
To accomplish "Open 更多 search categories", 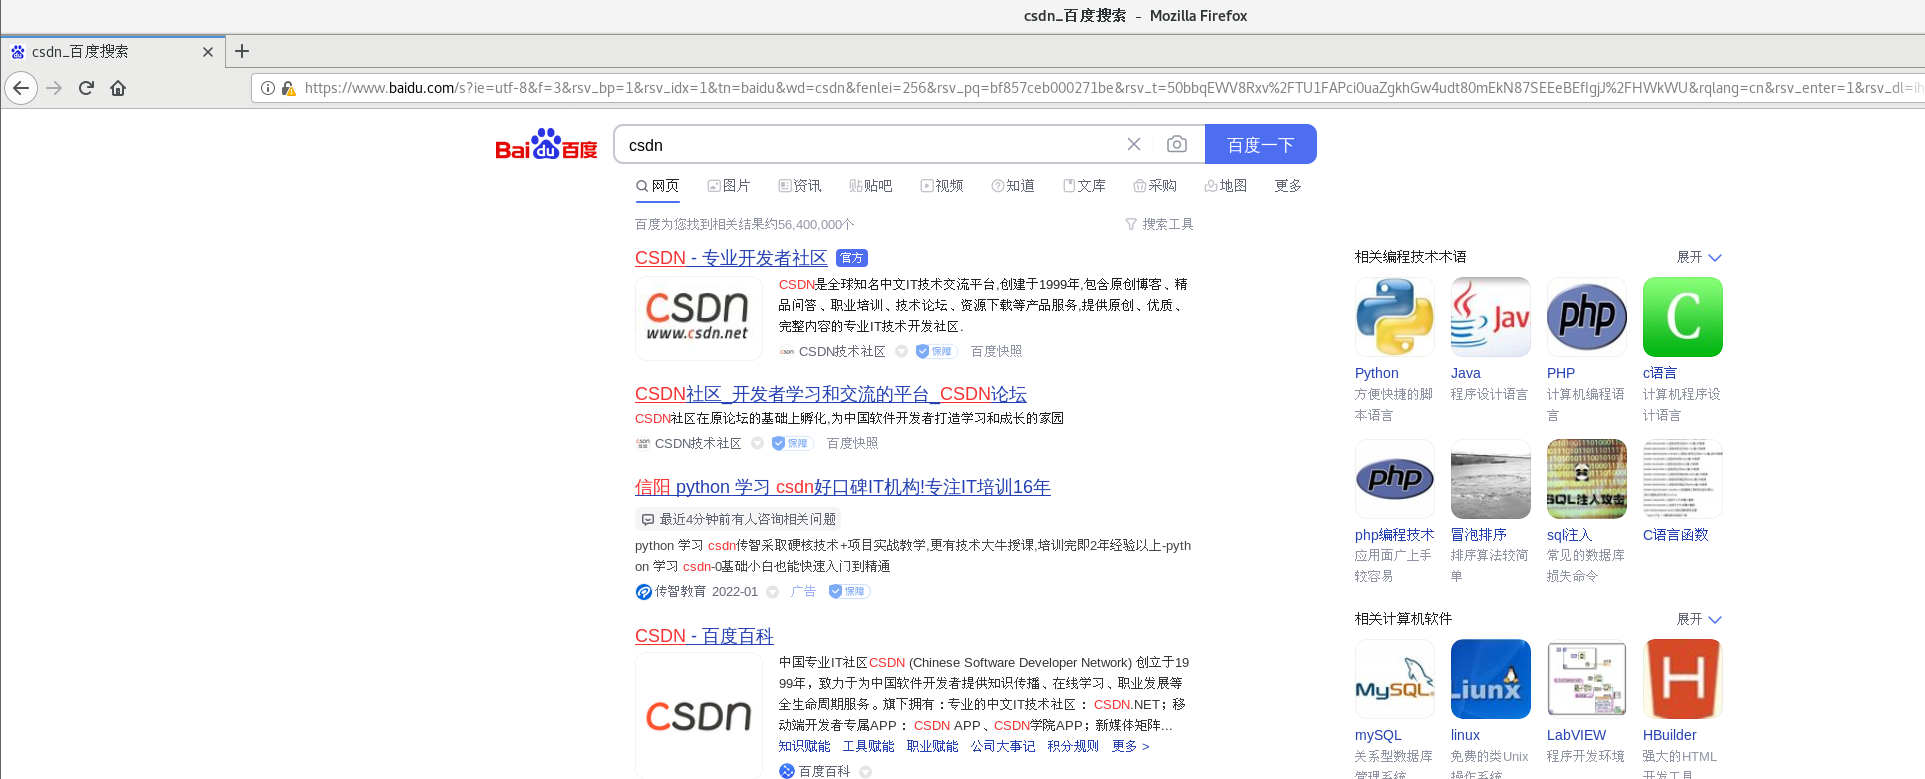I will (x=1288, y=186).
